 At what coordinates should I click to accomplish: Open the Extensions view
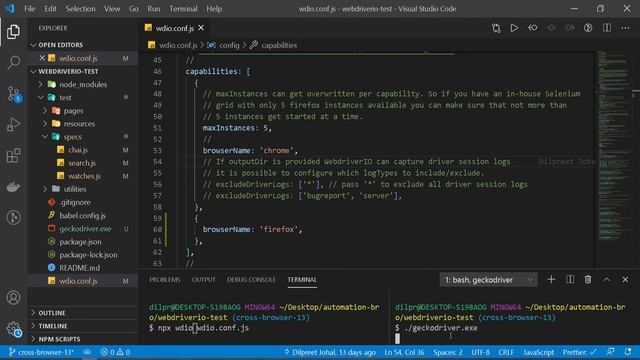(x=13, y=156)
